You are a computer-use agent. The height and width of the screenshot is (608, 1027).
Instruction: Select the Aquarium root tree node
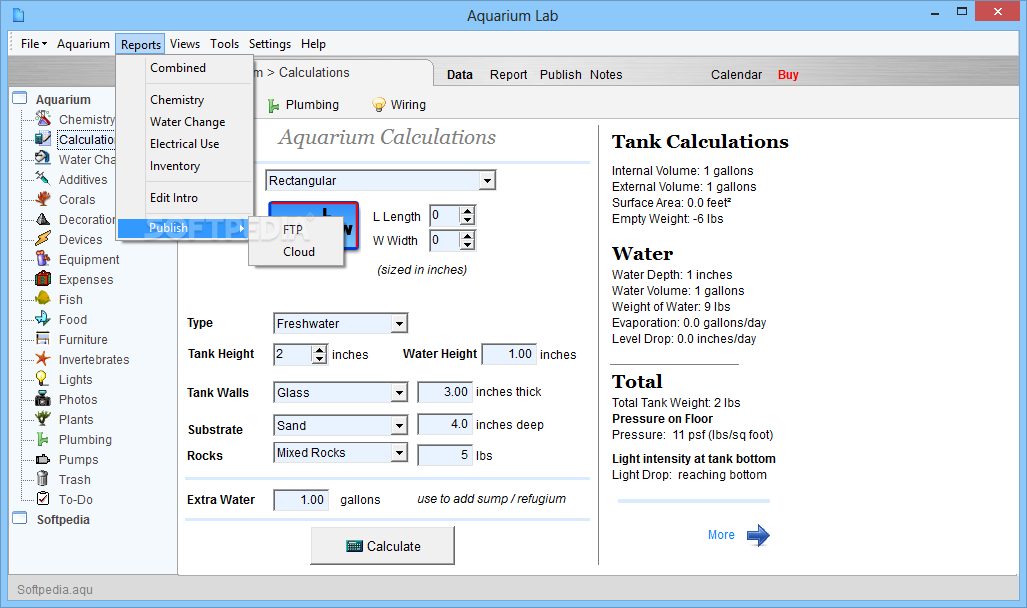tap(63, 100)
